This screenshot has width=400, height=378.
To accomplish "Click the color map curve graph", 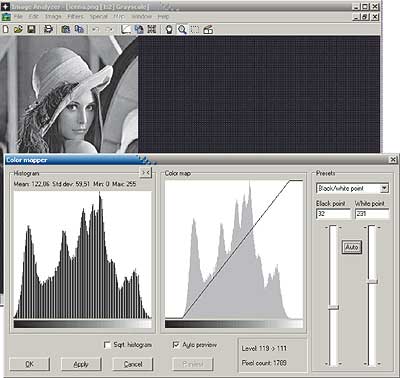I will pos(234,250).
